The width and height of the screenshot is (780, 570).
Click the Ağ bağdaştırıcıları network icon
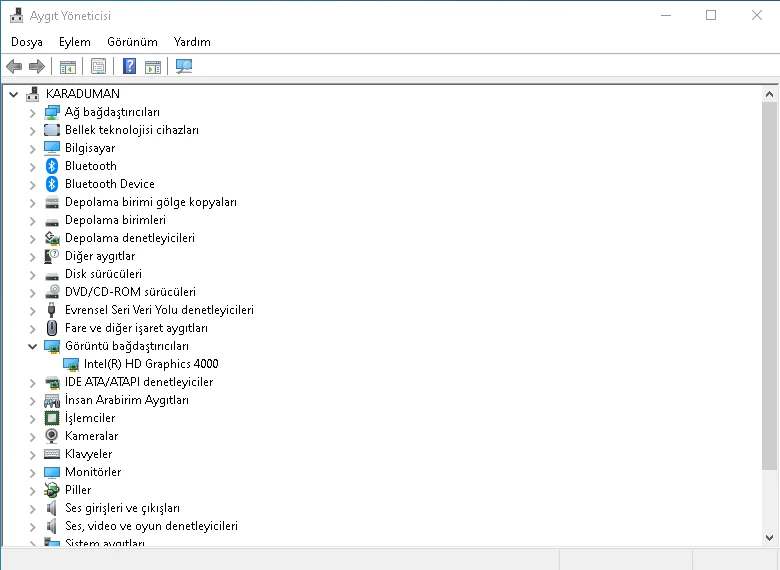[52, 112]
